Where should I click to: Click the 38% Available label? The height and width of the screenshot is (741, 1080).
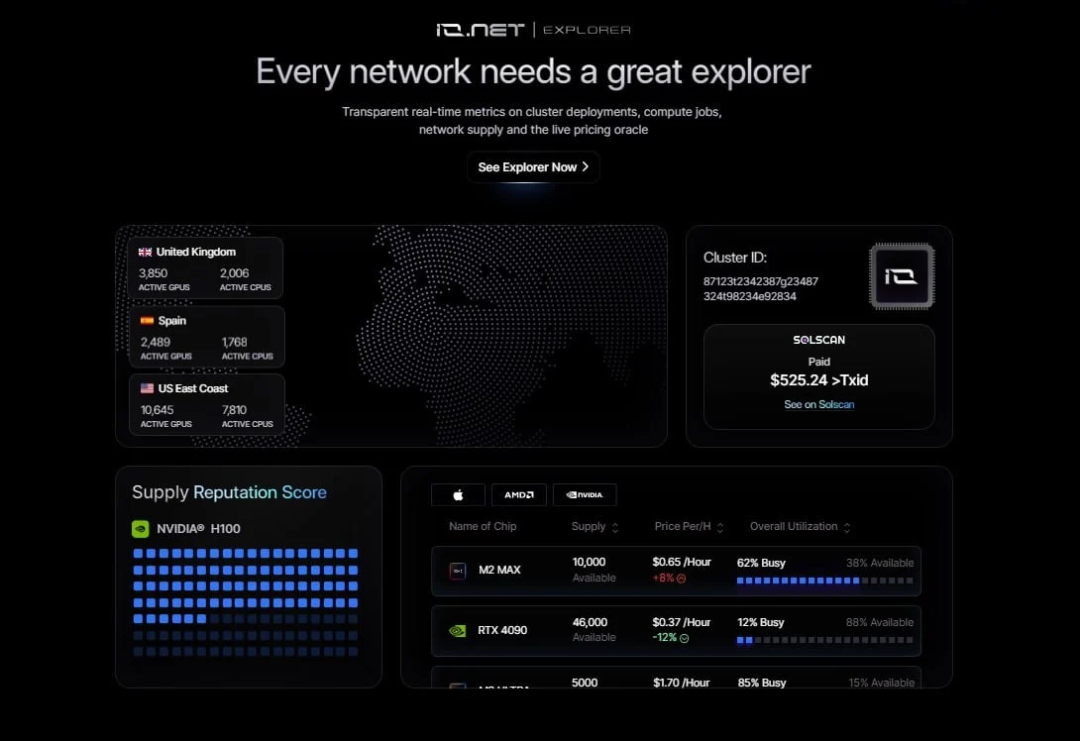(880, 563)
